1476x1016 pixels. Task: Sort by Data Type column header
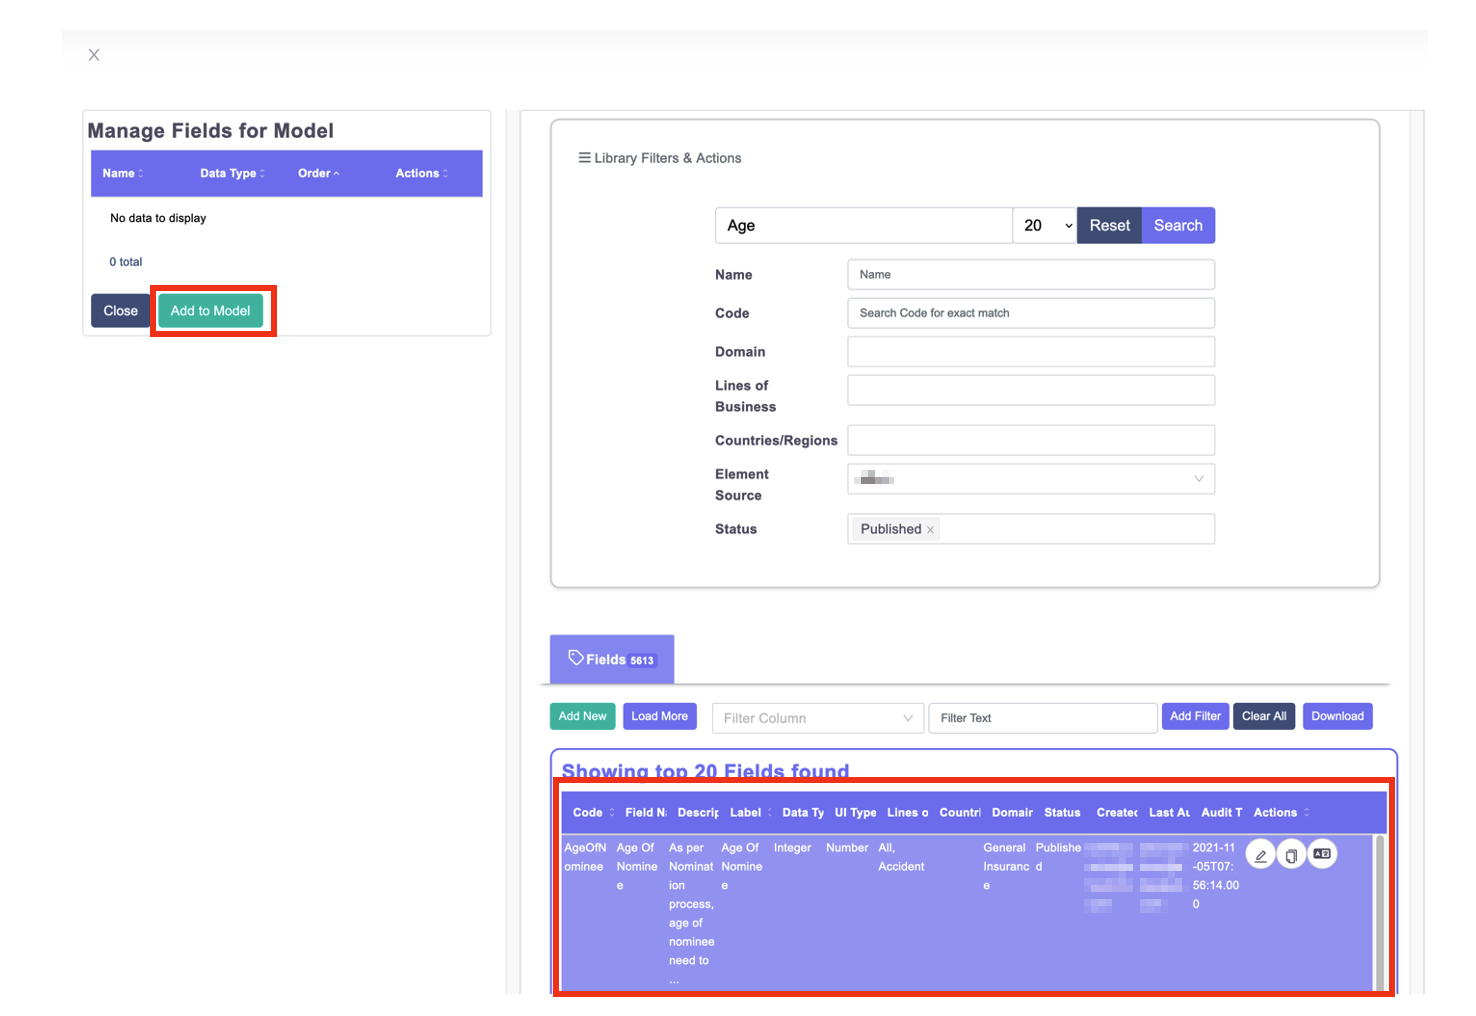click(x=232, y=173)
